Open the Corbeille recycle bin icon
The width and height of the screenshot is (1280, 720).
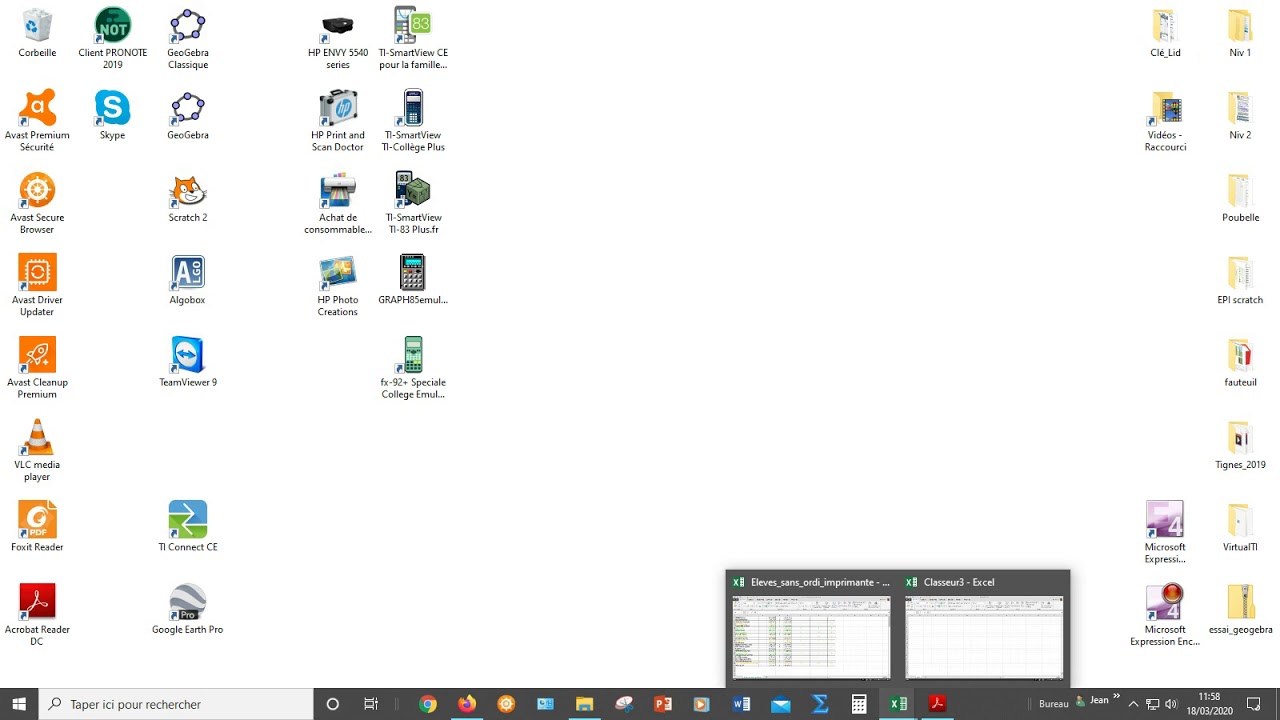pyautogui.click(x=37, y=33)
